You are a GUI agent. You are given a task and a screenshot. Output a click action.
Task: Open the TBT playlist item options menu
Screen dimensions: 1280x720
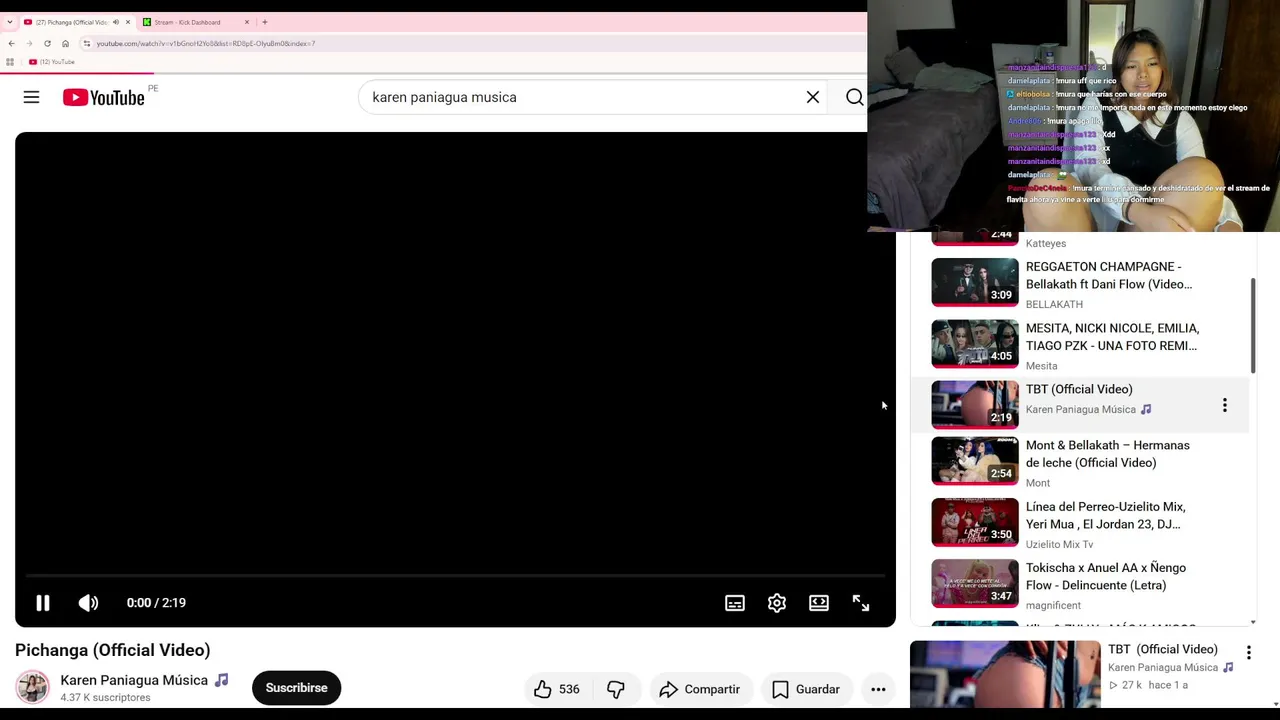pyautogui.click(x=1224, y=405)
